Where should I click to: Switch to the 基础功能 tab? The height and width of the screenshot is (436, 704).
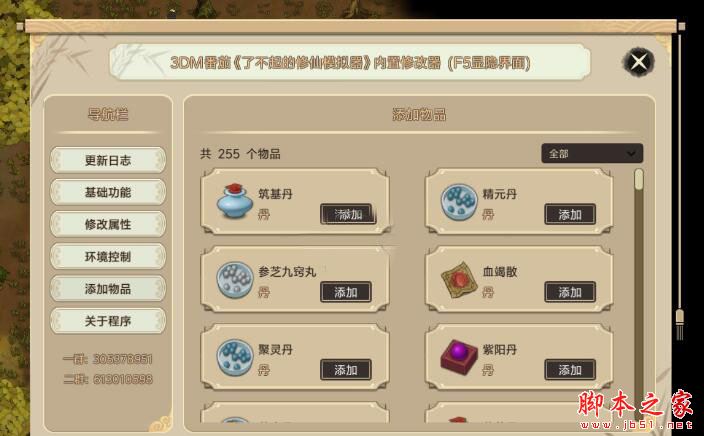pos(108,192)
